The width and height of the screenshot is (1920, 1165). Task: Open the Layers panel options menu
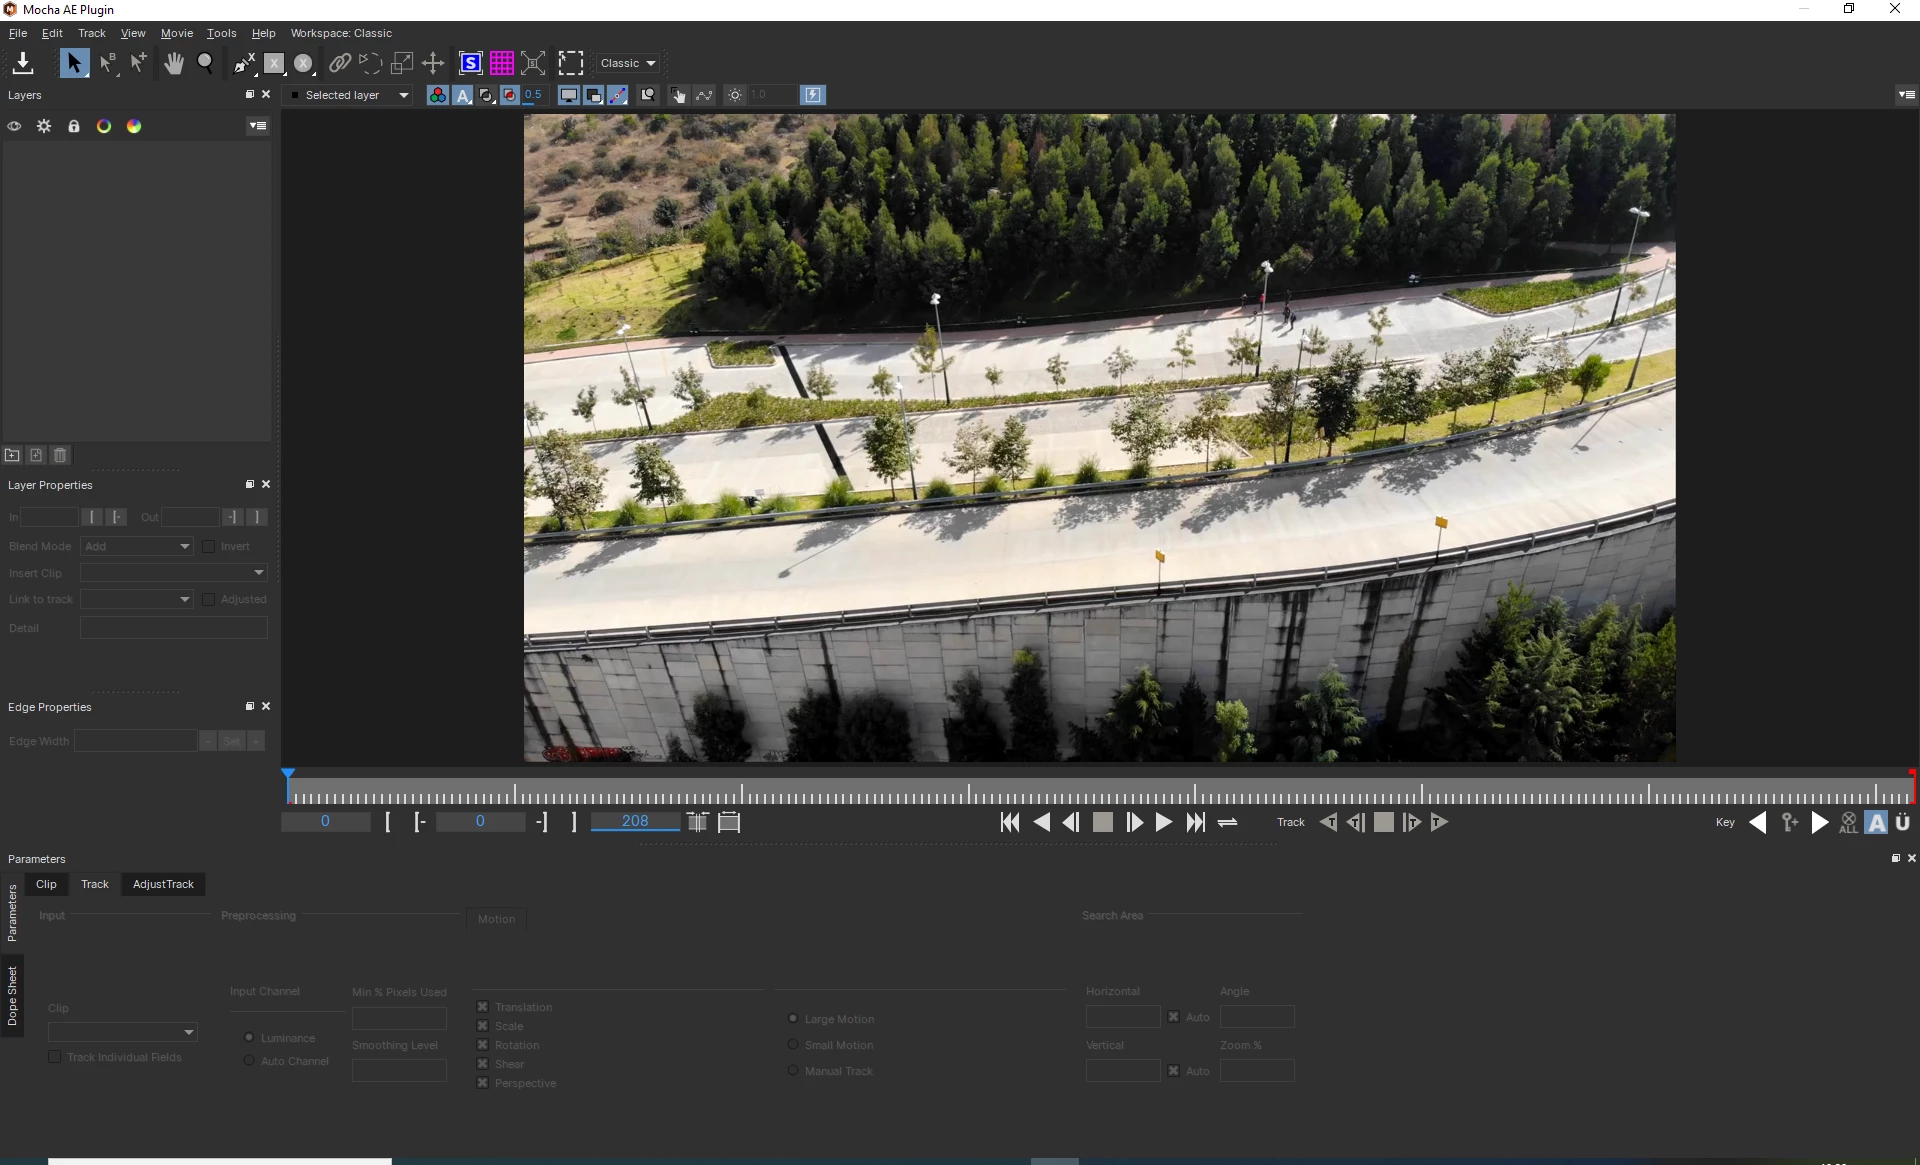(258, 126)
